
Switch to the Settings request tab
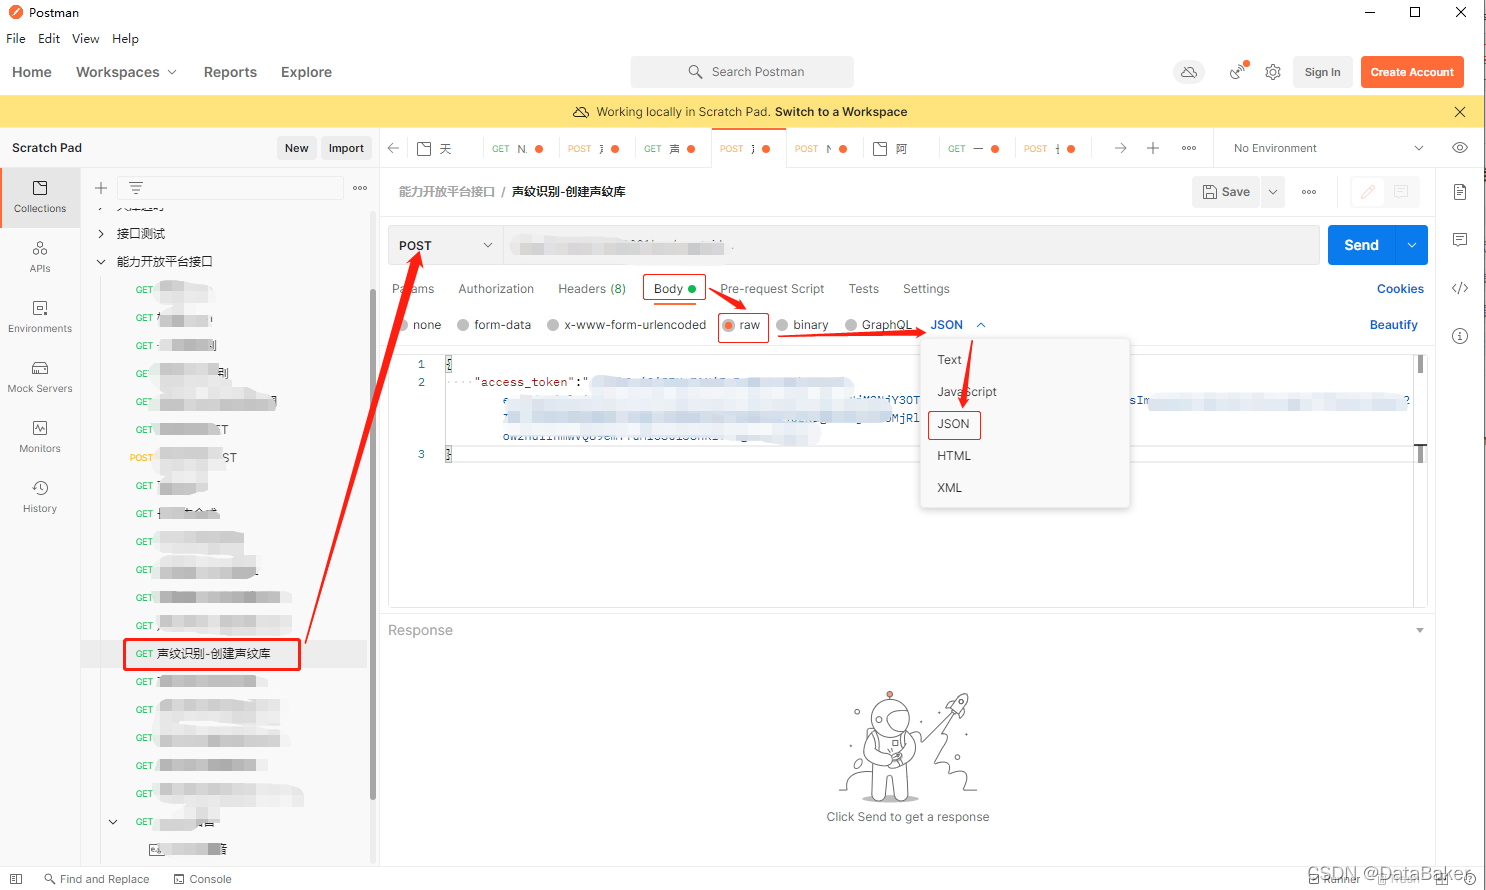tap(926, 289)
